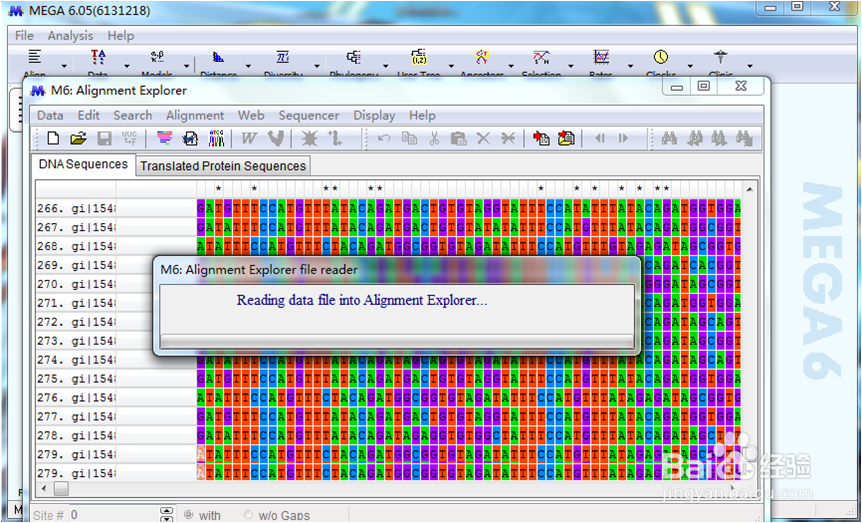862x523 pixels.
Task: Open the Help menu in MEGA window
Action: pos(120,36)
